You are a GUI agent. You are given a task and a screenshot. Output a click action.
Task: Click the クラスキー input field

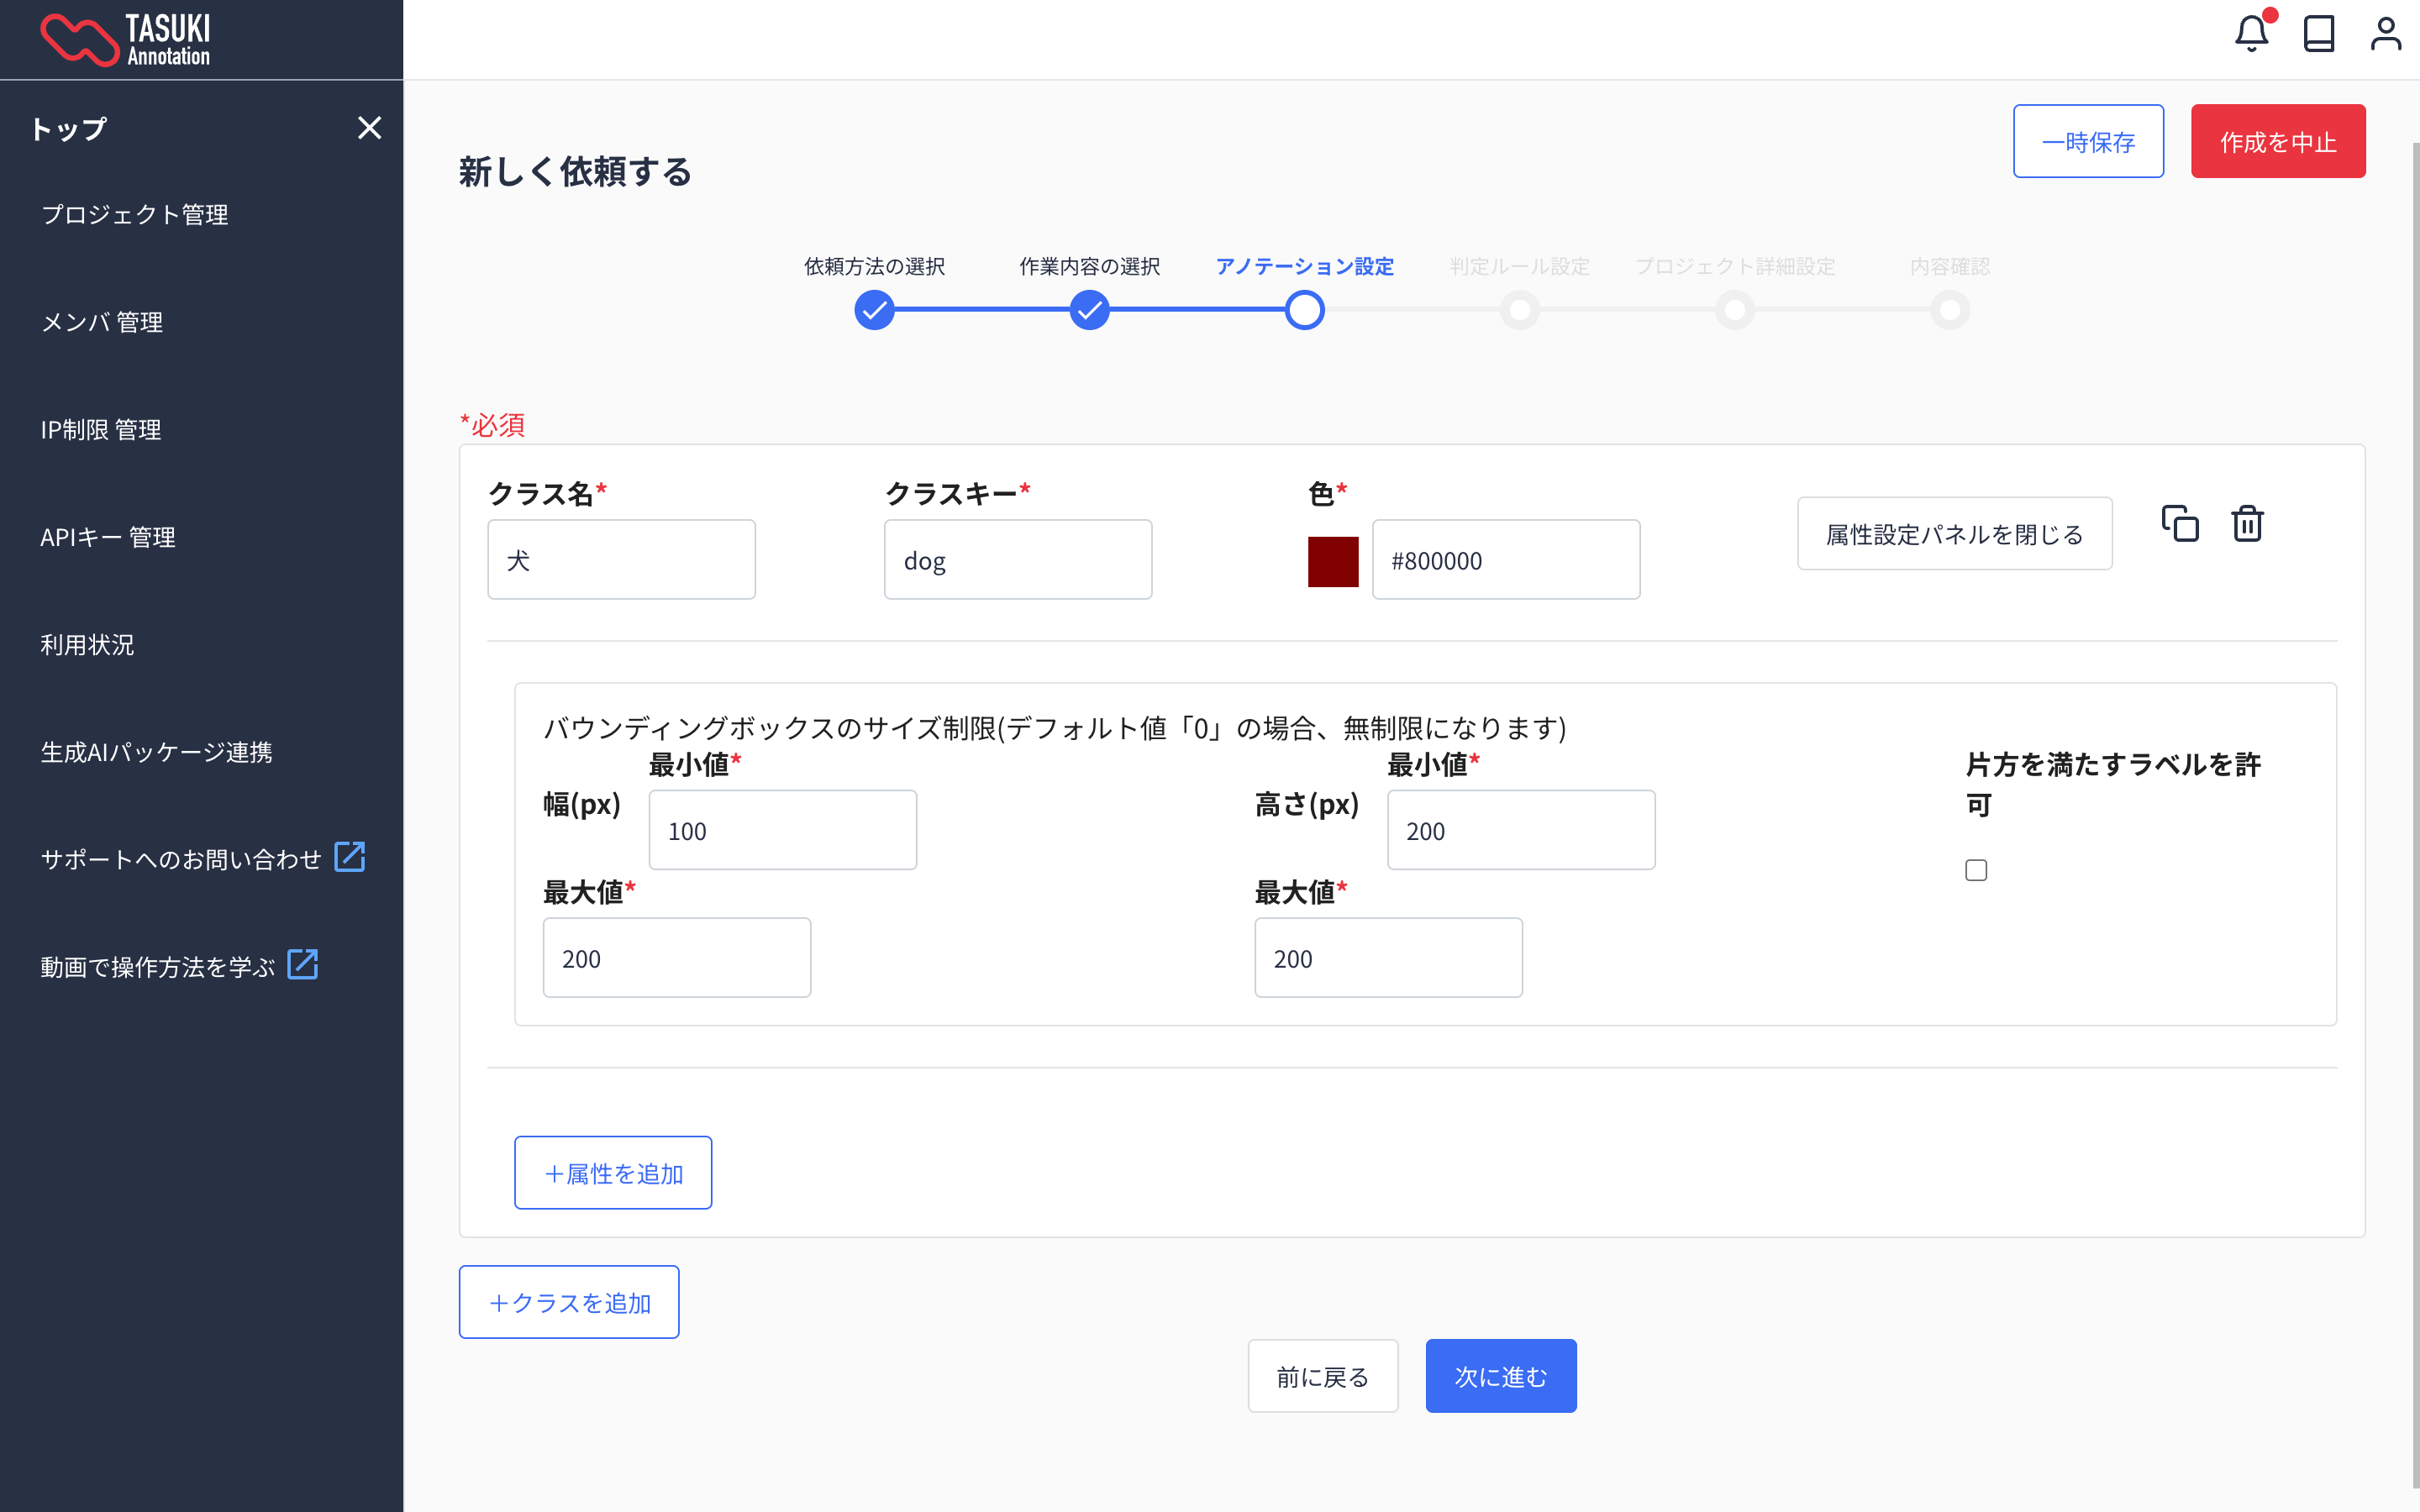coord(1017,560)
